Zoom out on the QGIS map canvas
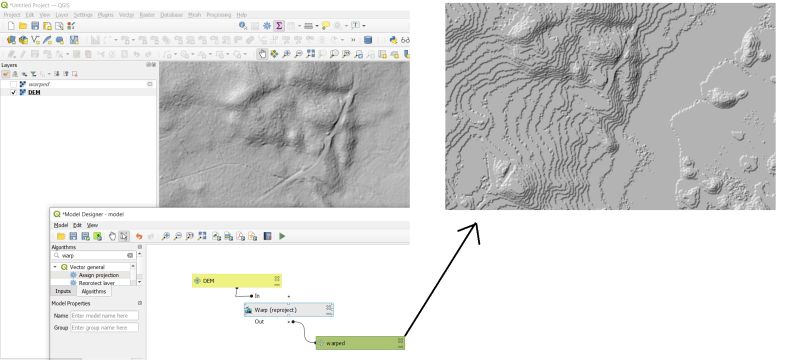The height and width of the screenshot is (360, 800). point(298,54)
